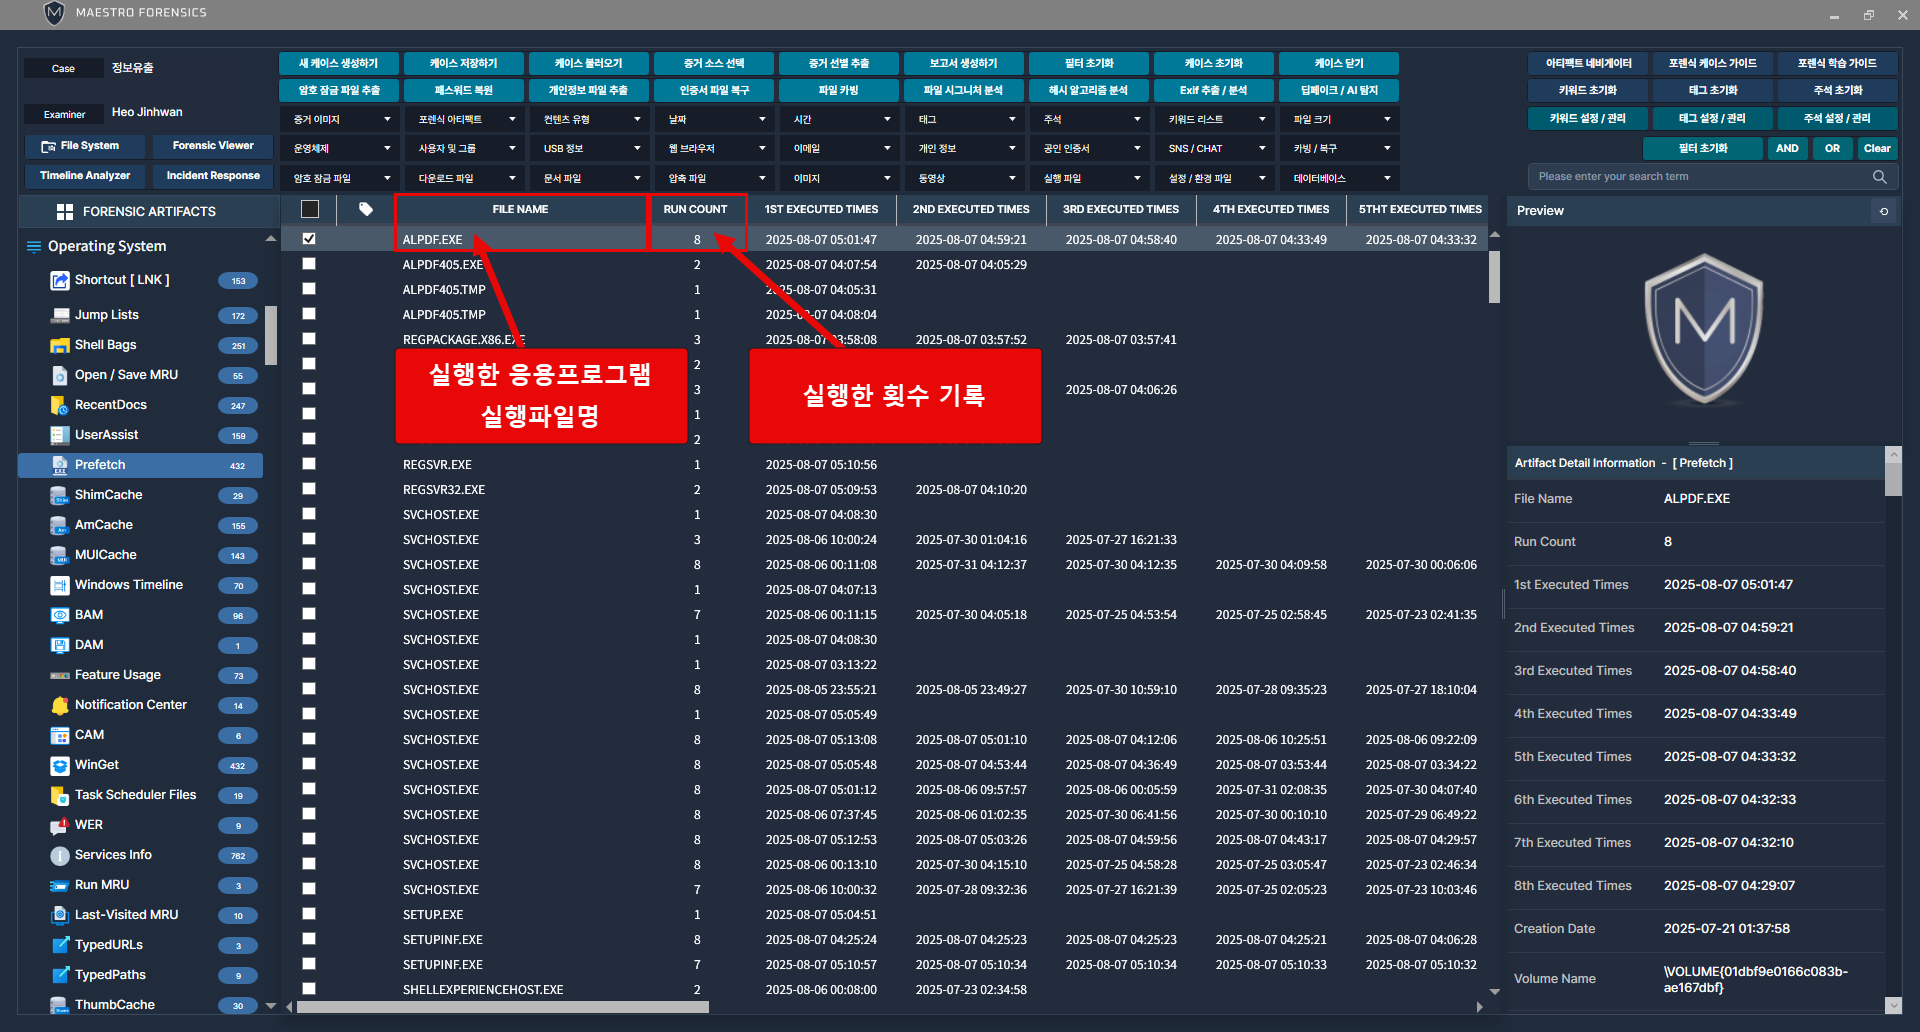1920x1032 pixels.
Task: Click the Shell Bags folder icon
Action: [x=60, y=345]
